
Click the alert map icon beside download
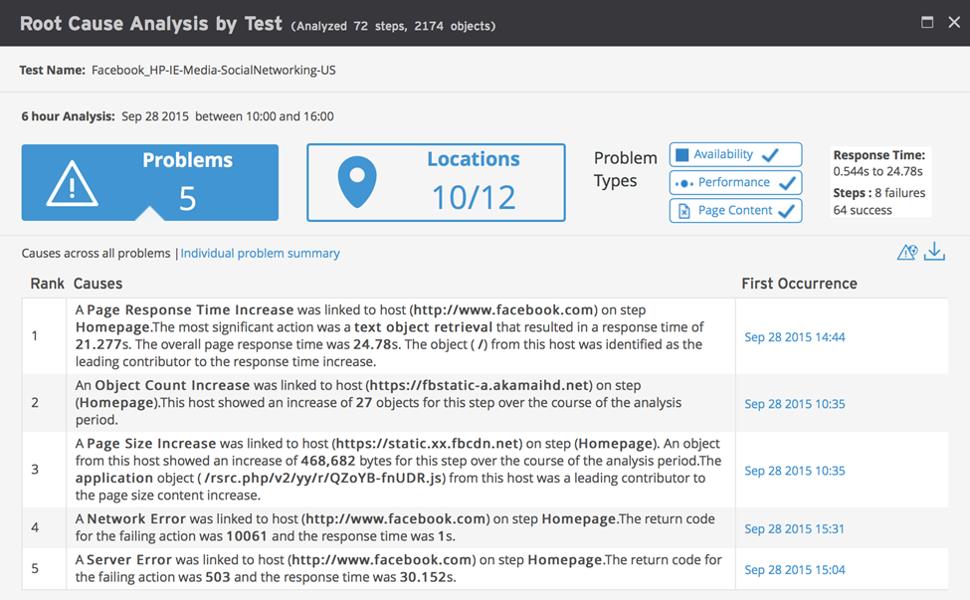pyautogui.click(x=907, y=252)
